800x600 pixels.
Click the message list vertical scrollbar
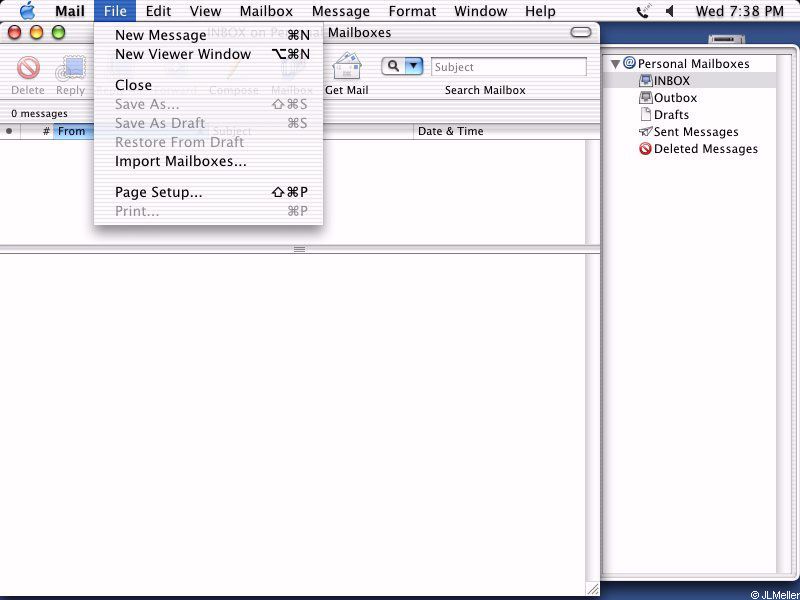tap(592, 192)
